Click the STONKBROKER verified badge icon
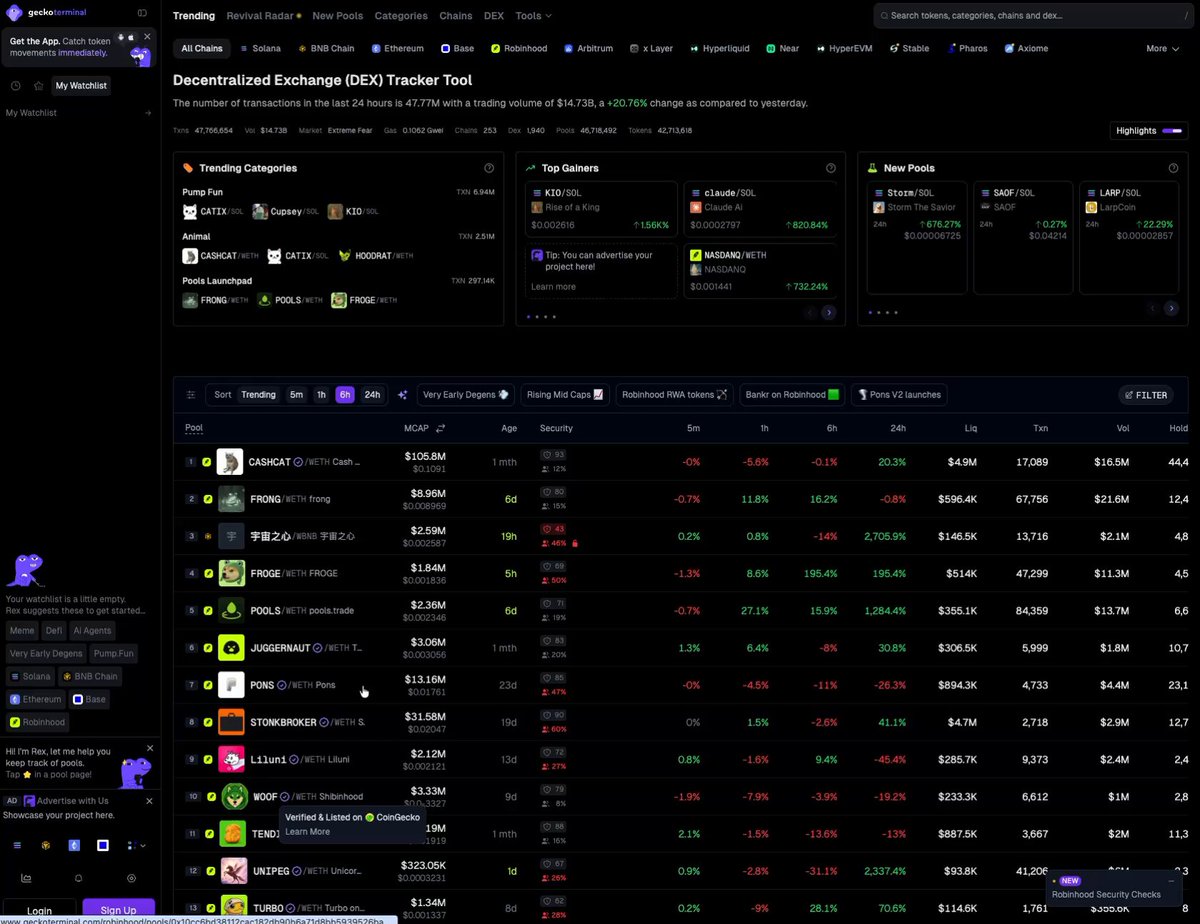 click(325, 722)
